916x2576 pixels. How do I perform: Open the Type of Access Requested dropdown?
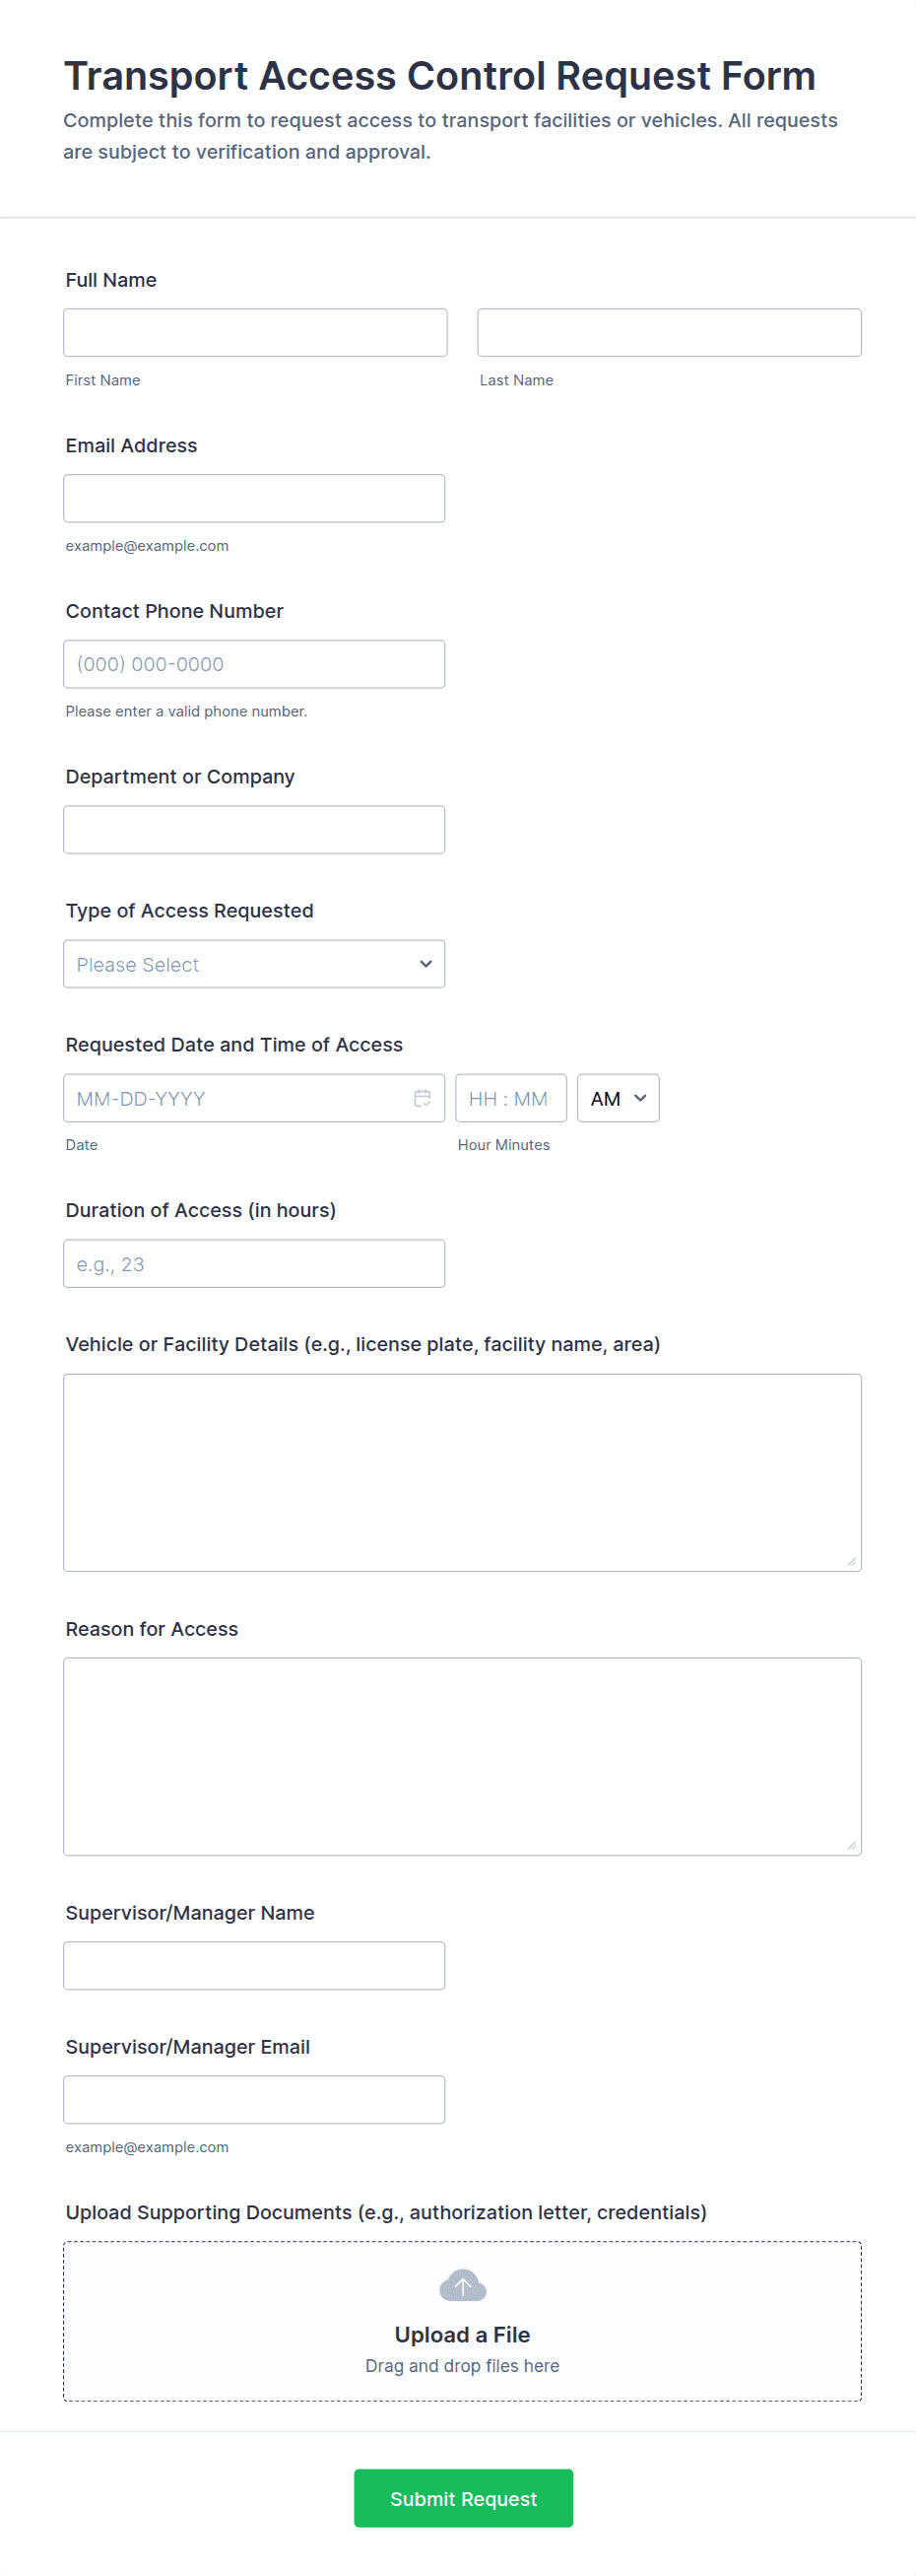tap(254, 964)
